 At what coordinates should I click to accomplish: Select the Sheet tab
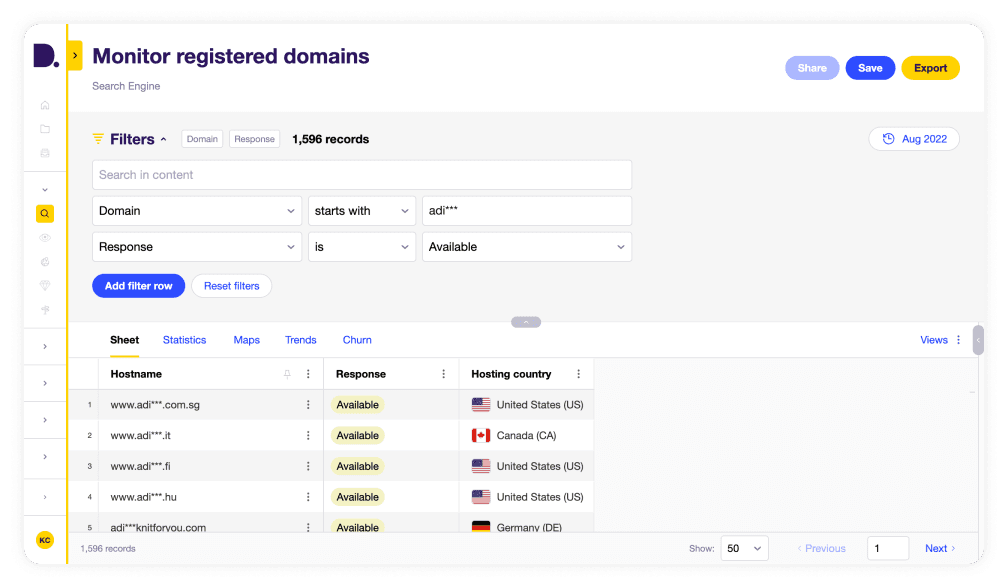point(124,340)
